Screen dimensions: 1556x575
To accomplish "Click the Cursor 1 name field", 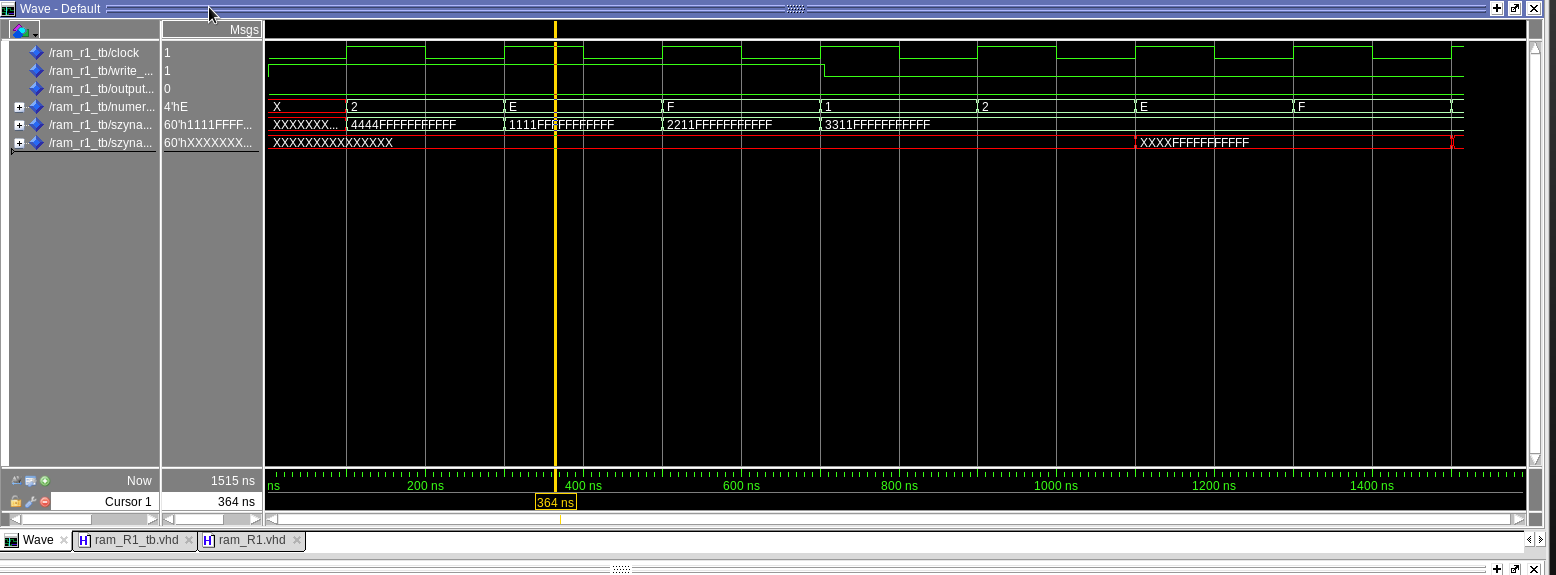I will [x=104, y=501].
